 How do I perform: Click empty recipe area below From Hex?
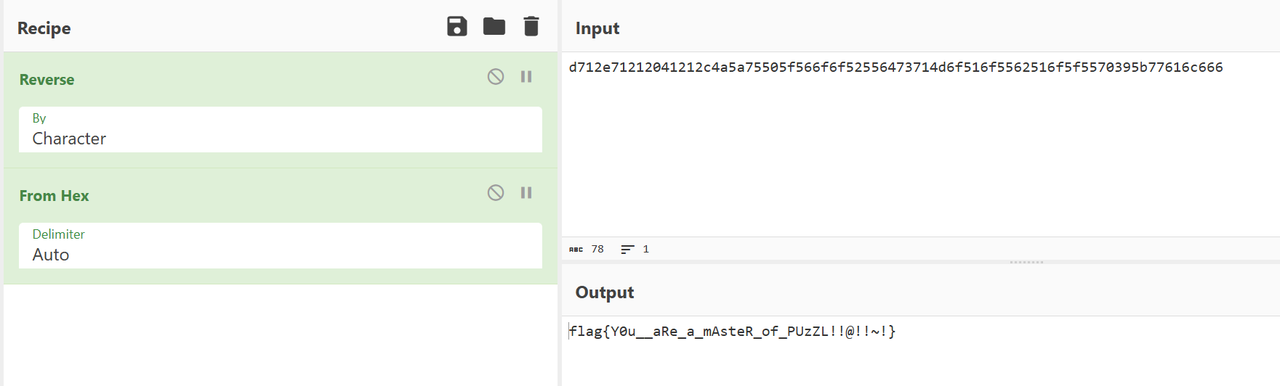[280, 335]
